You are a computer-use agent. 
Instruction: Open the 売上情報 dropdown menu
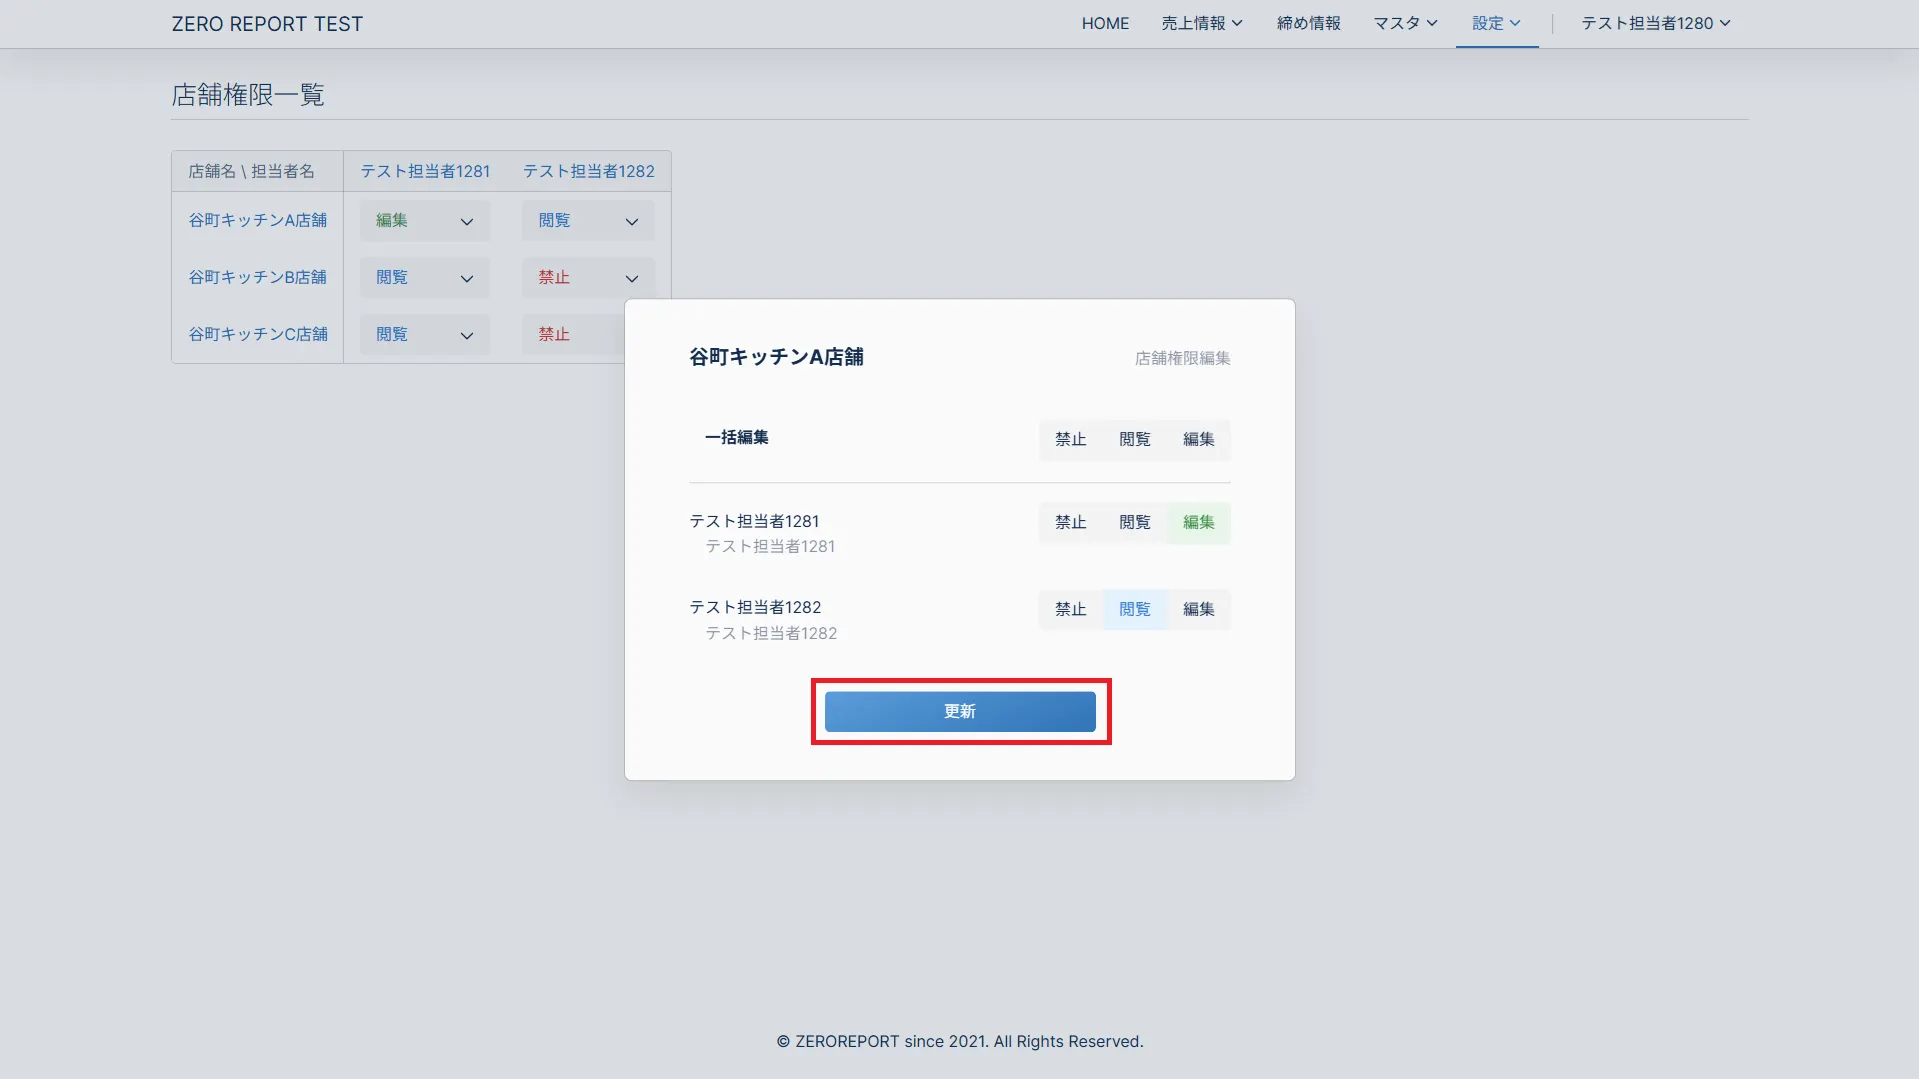[x=1201, y=23]
